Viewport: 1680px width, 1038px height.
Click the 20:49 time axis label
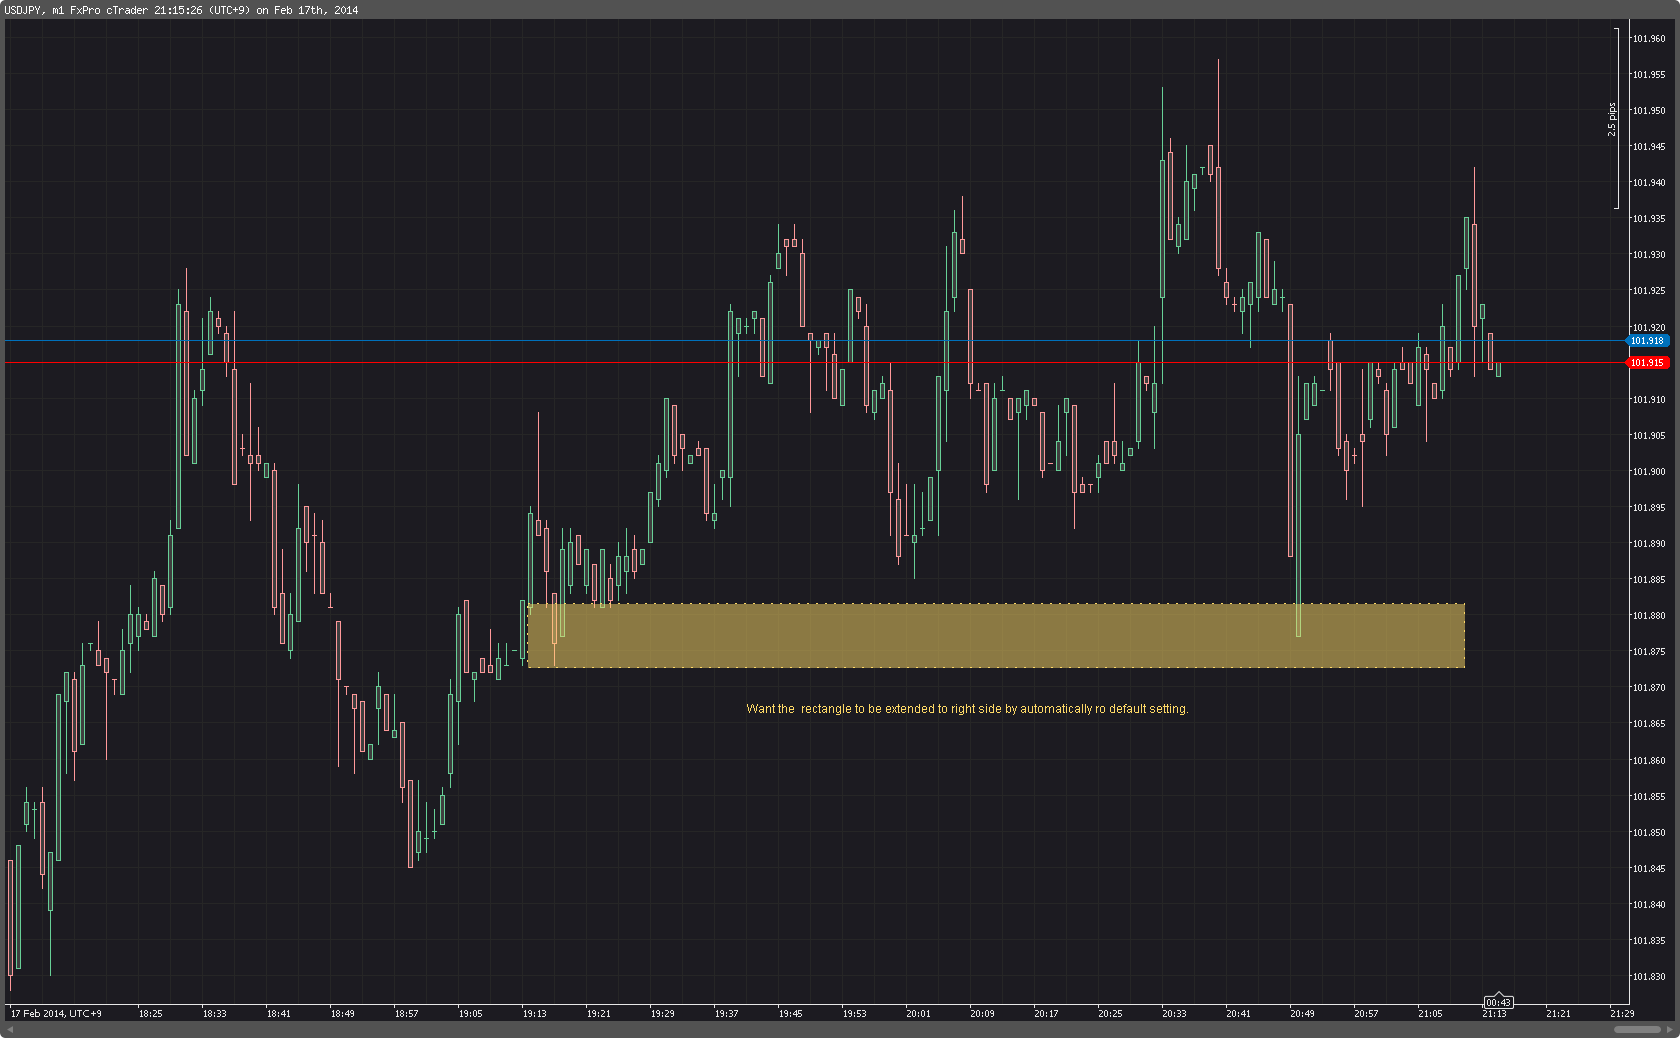tap(1302, 1014)
